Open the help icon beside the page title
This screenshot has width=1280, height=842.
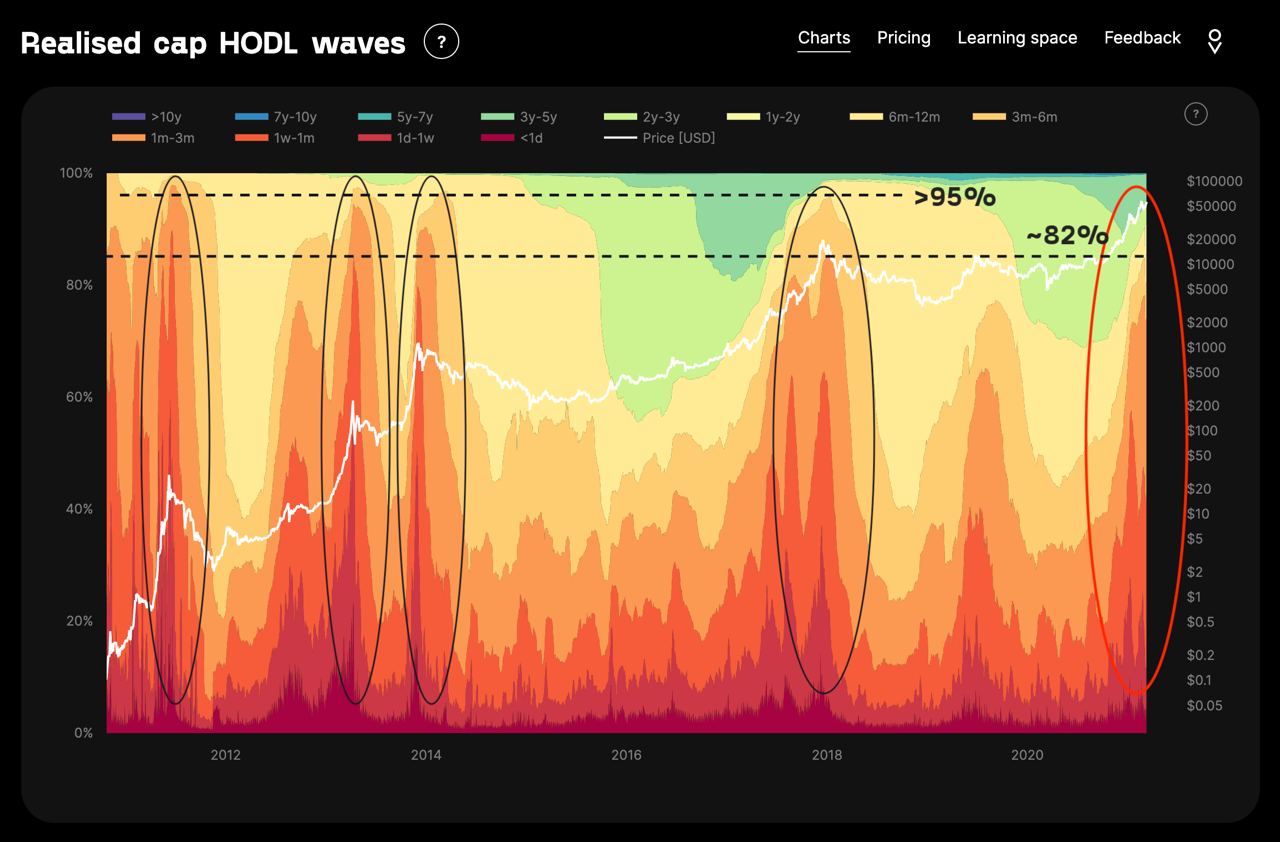(441, 41)
